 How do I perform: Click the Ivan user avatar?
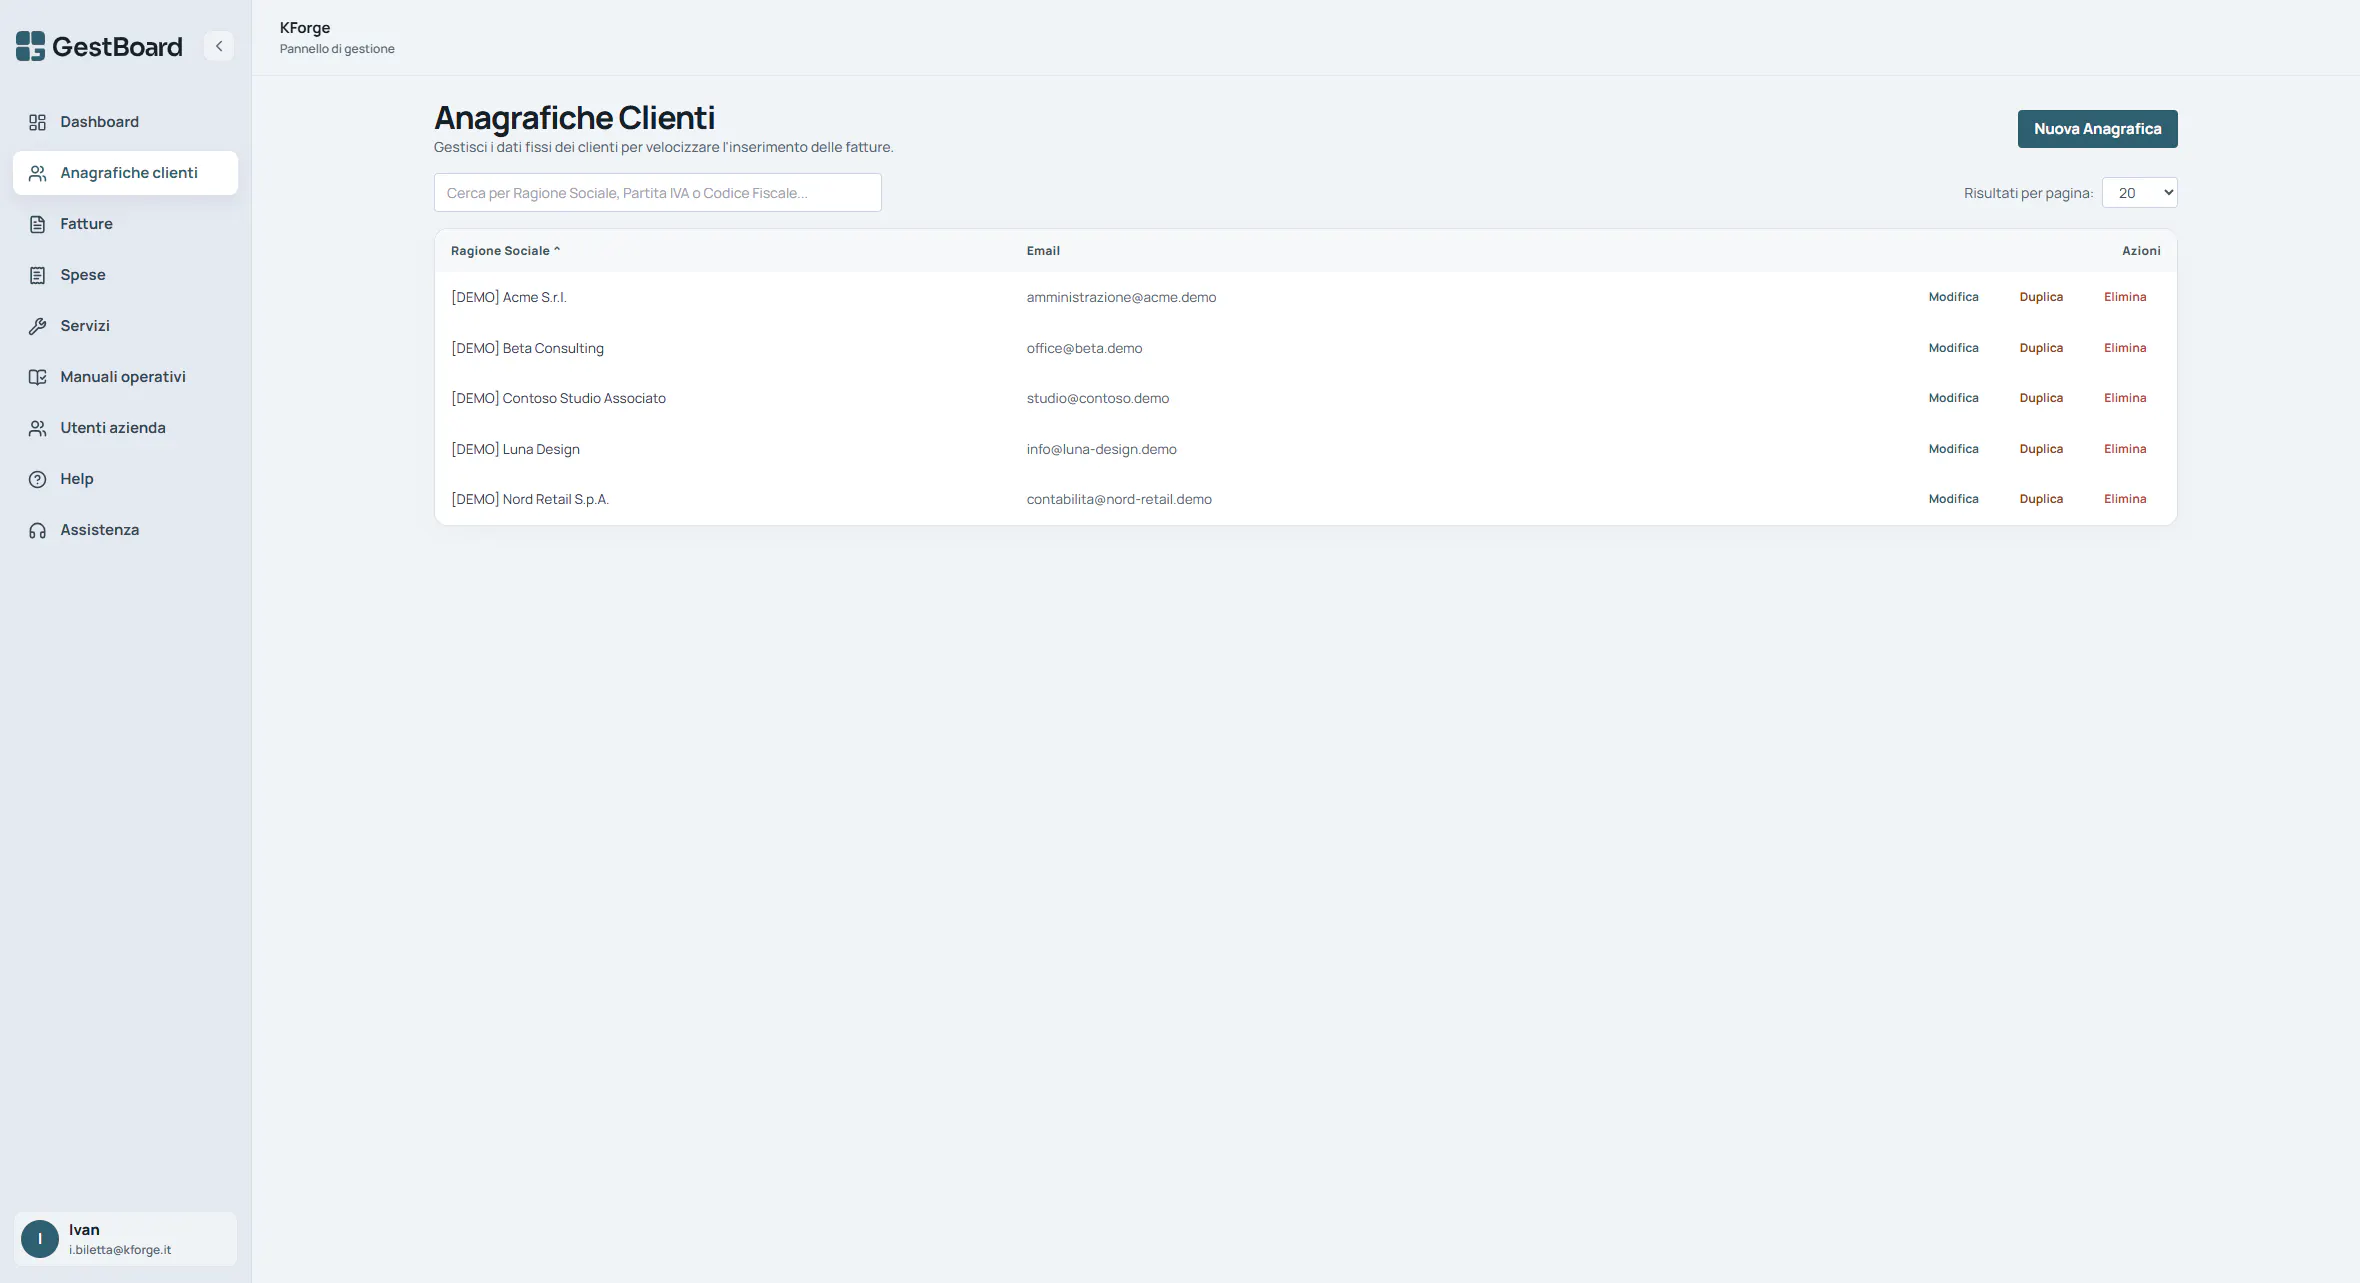40,1239
